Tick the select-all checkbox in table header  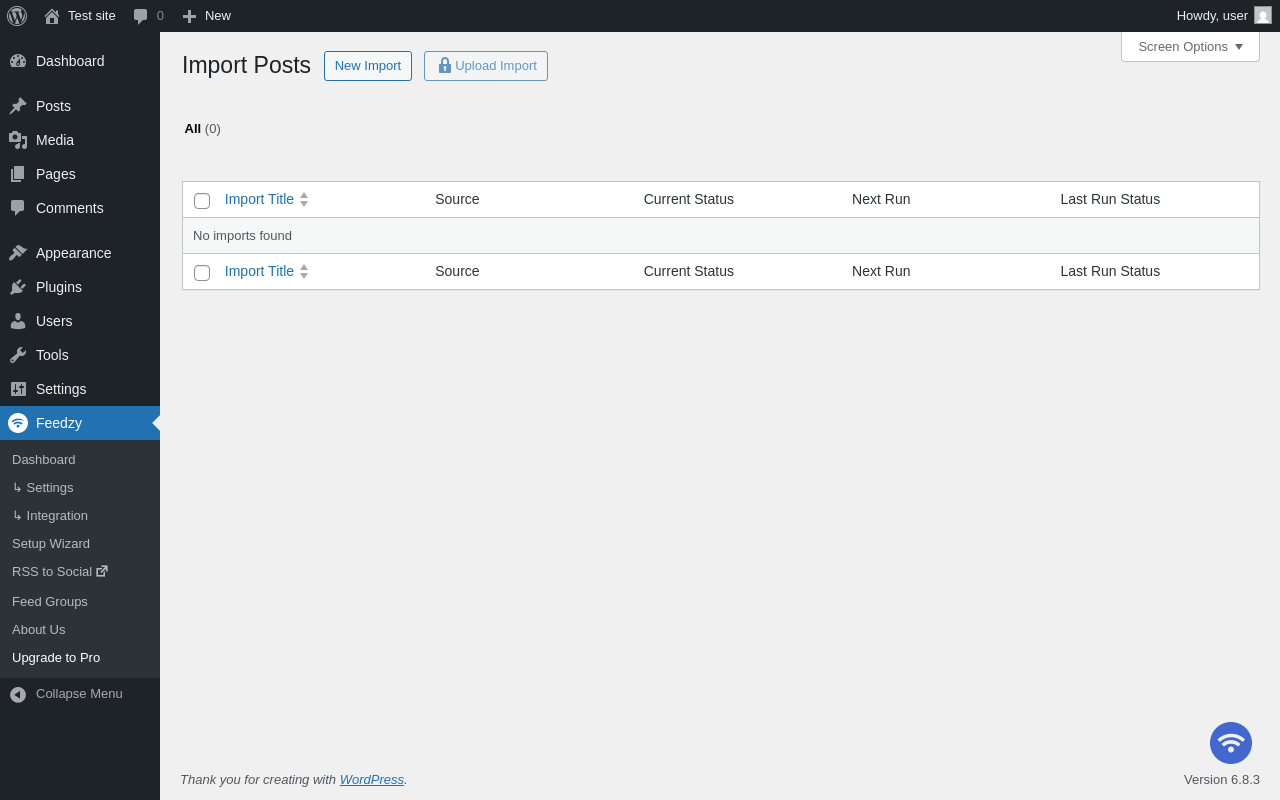202,201
